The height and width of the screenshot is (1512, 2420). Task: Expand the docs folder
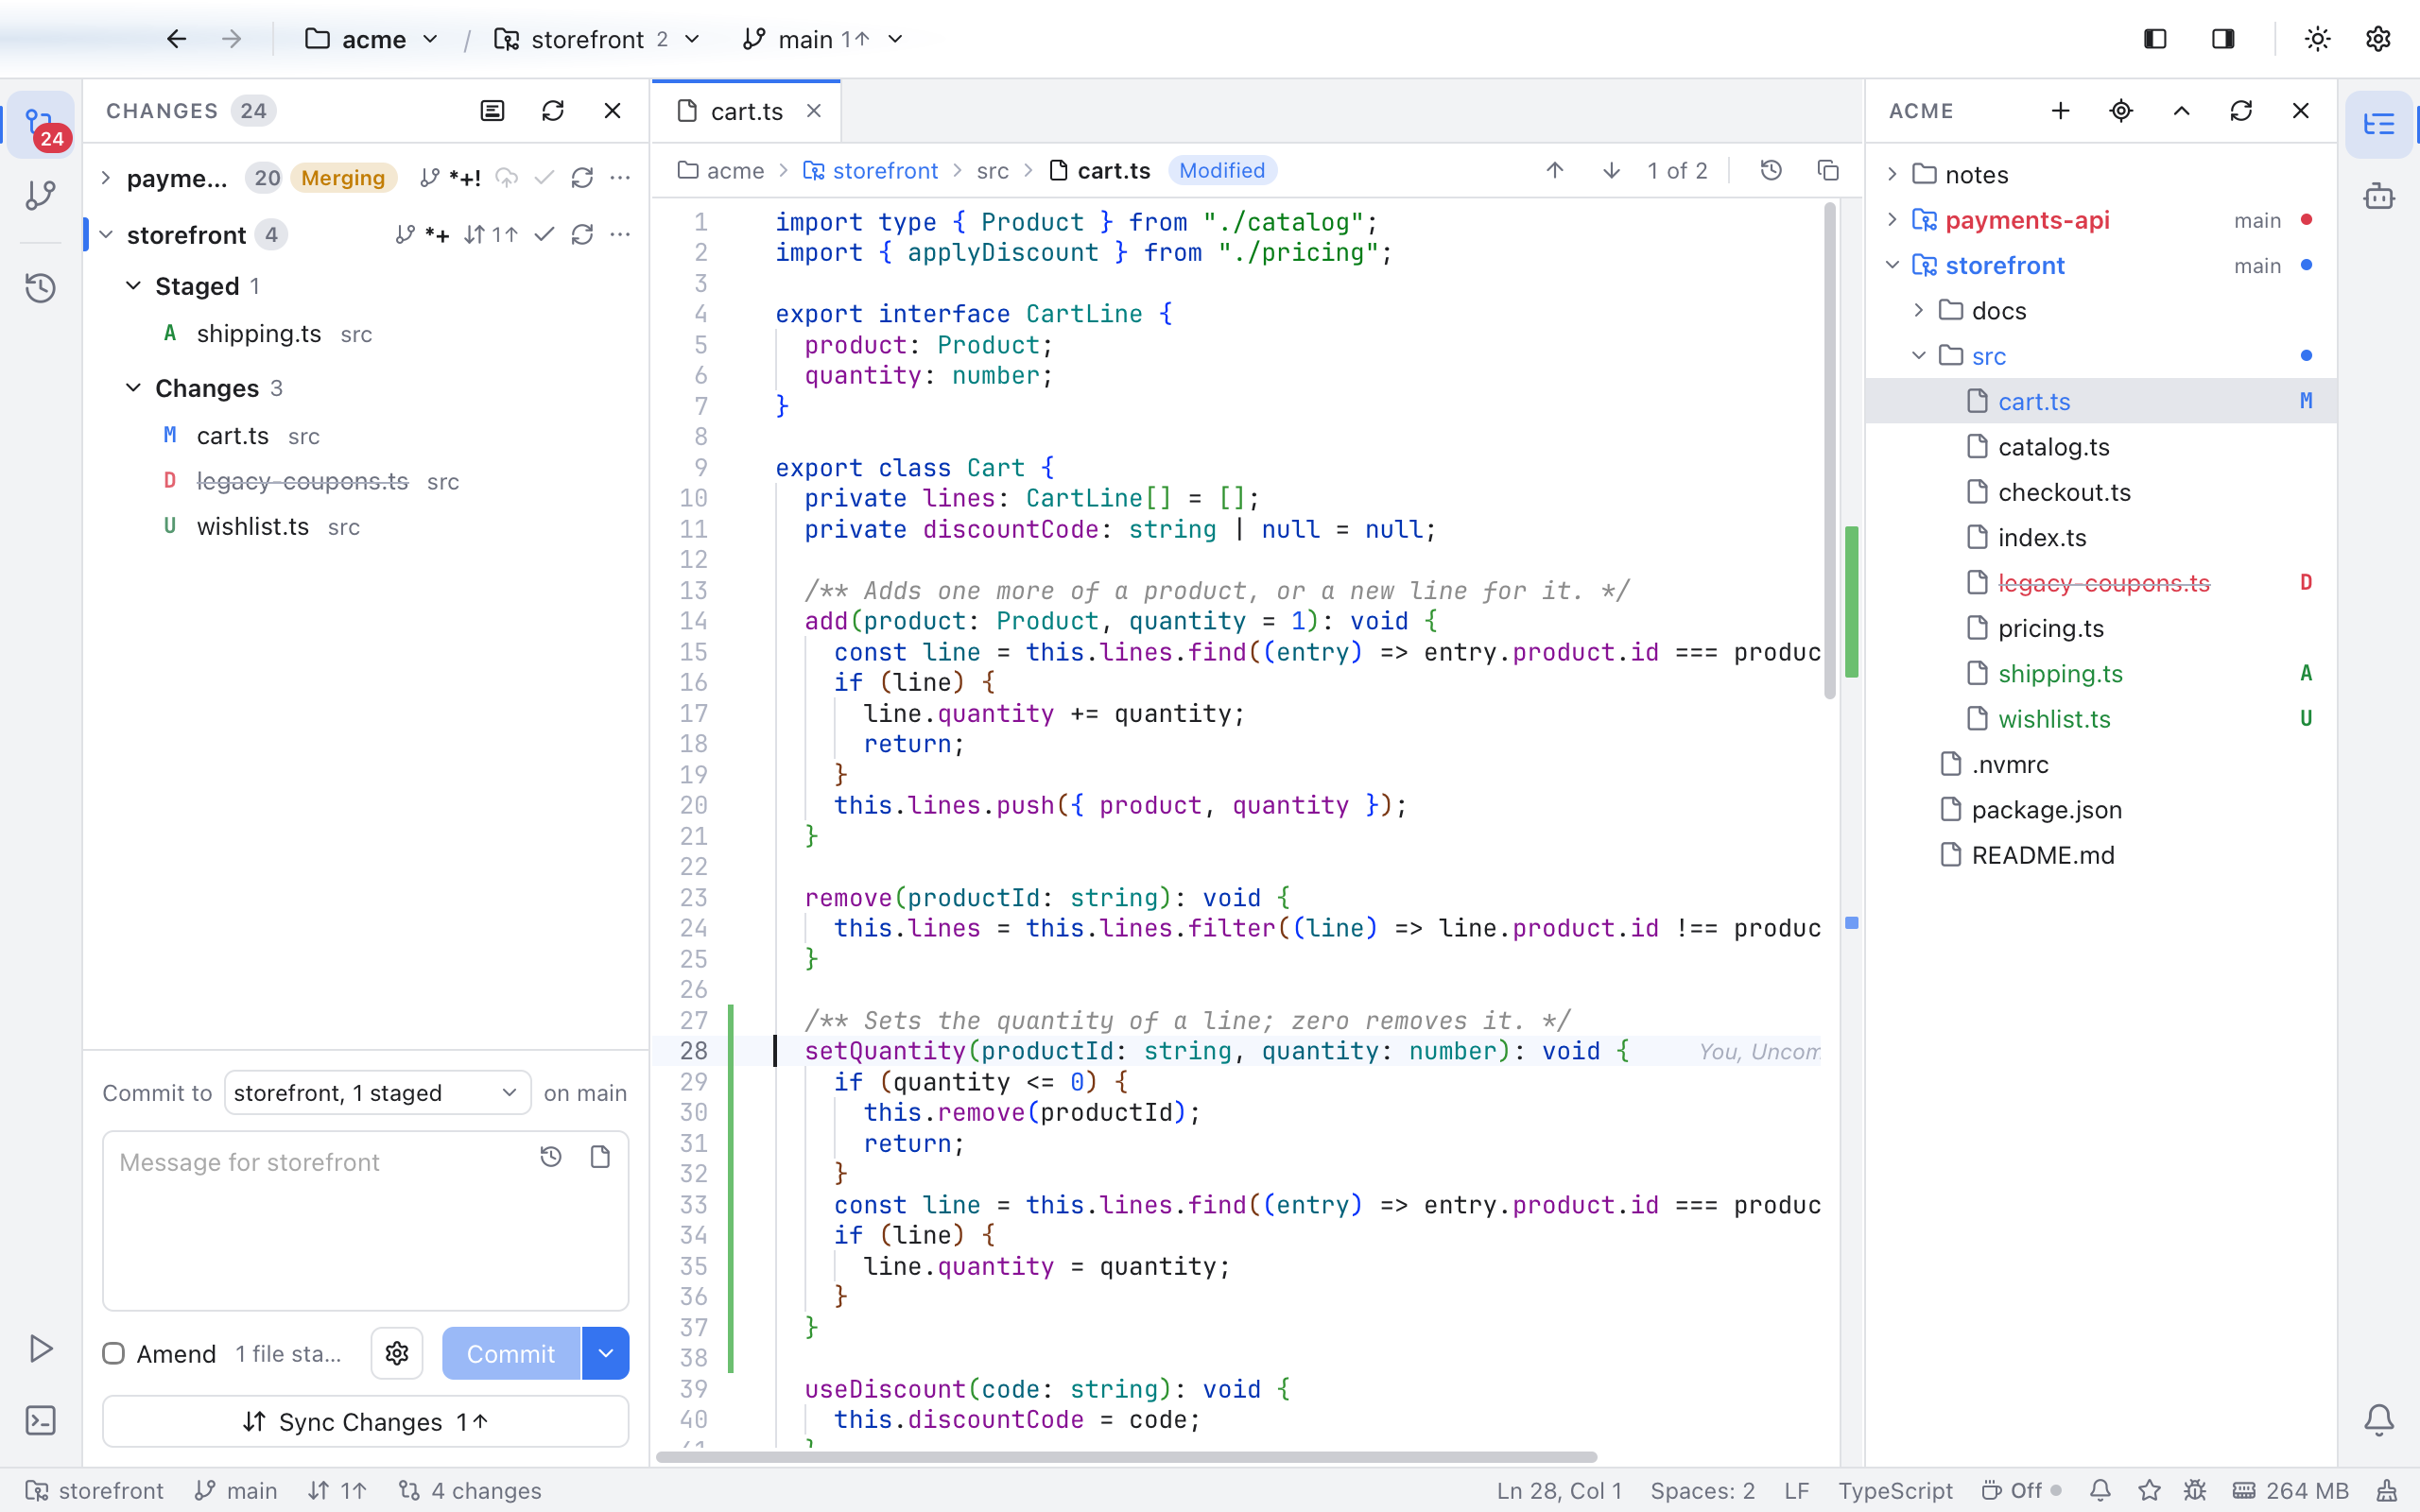[1918, 311]
